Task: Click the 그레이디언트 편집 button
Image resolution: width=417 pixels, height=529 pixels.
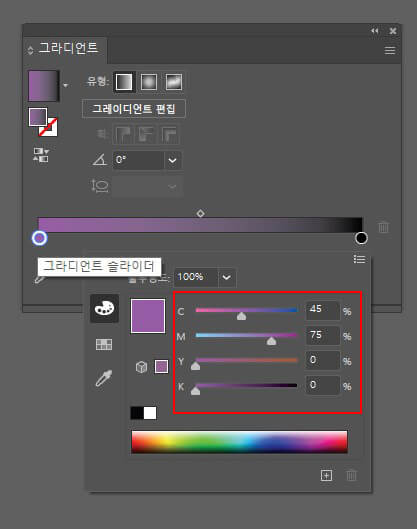Action: coord(134,109)
